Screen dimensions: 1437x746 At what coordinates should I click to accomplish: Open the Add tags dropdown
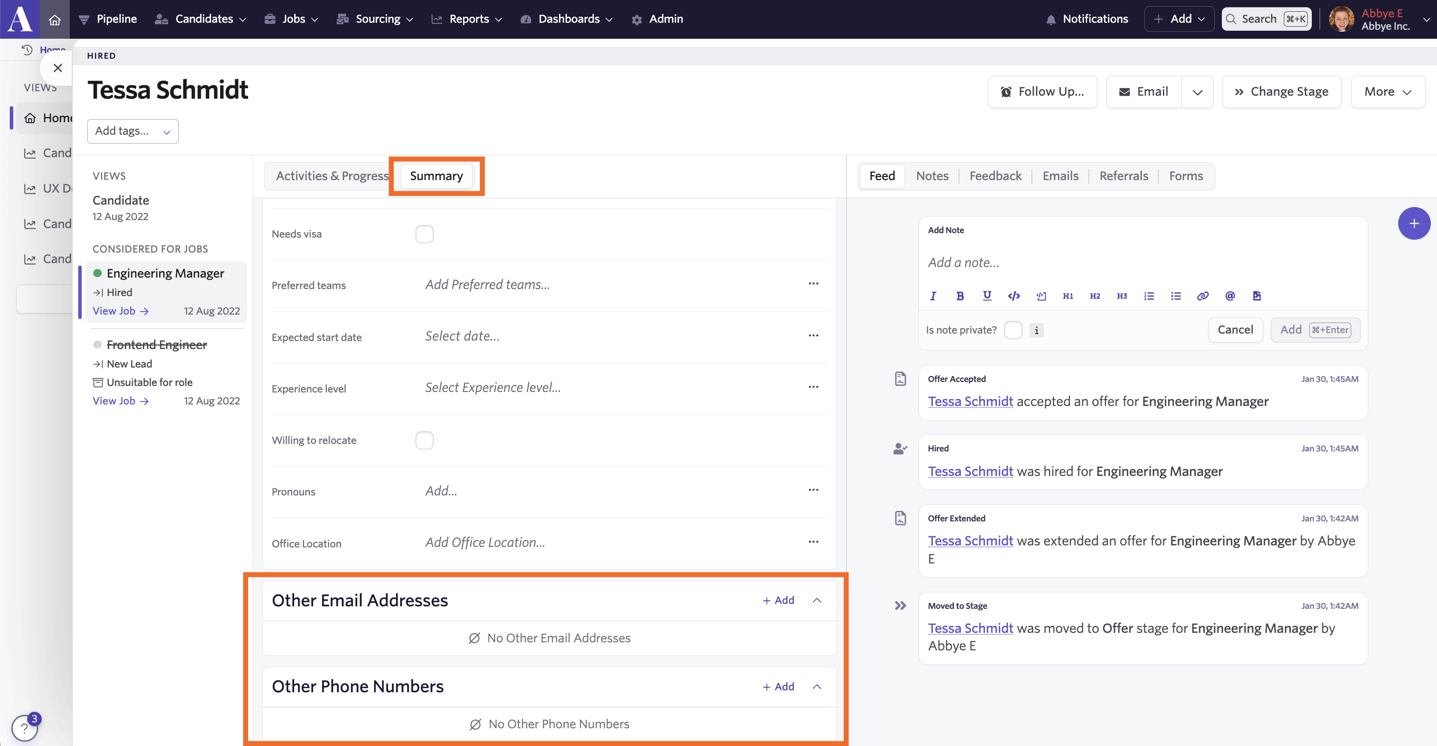click(133, 131)
